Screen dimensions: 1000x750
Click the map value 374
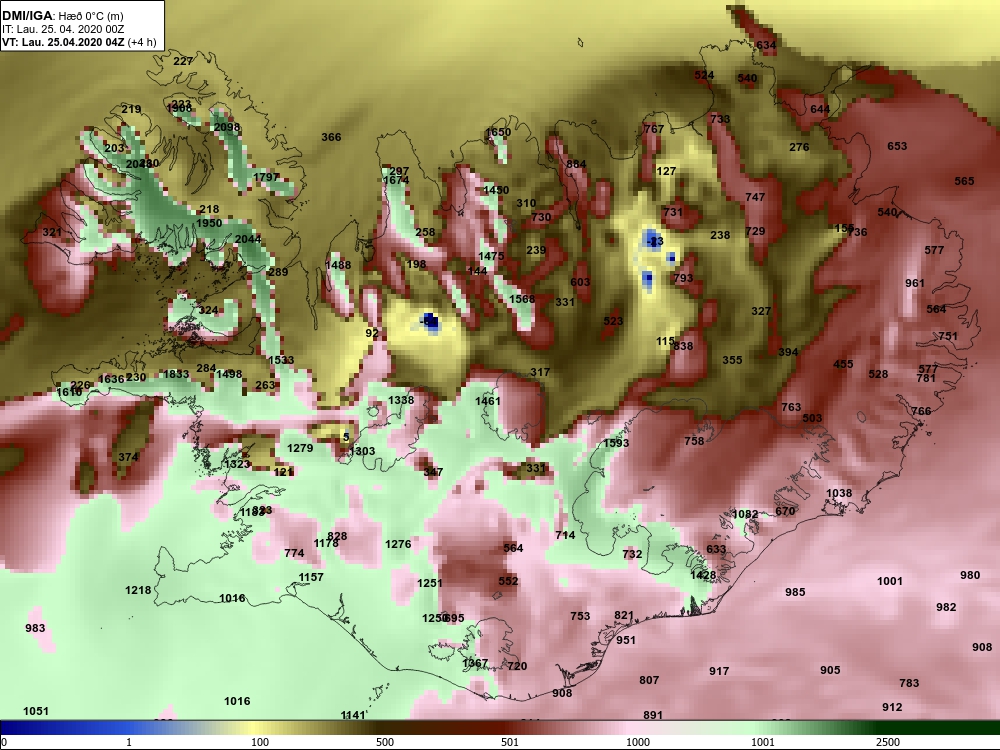[x=128, y=457]
